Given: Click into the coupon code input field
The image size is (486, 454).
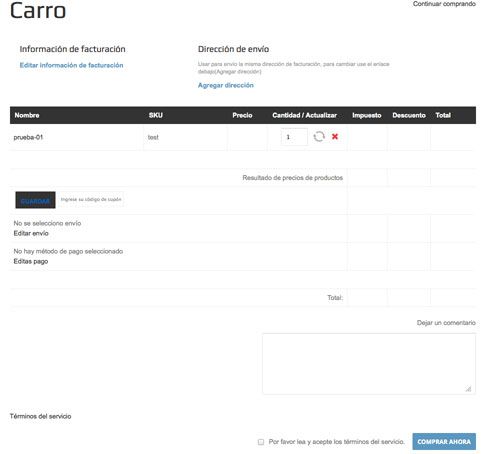Looking at the screenshot, I should click(x=91, y=199).
